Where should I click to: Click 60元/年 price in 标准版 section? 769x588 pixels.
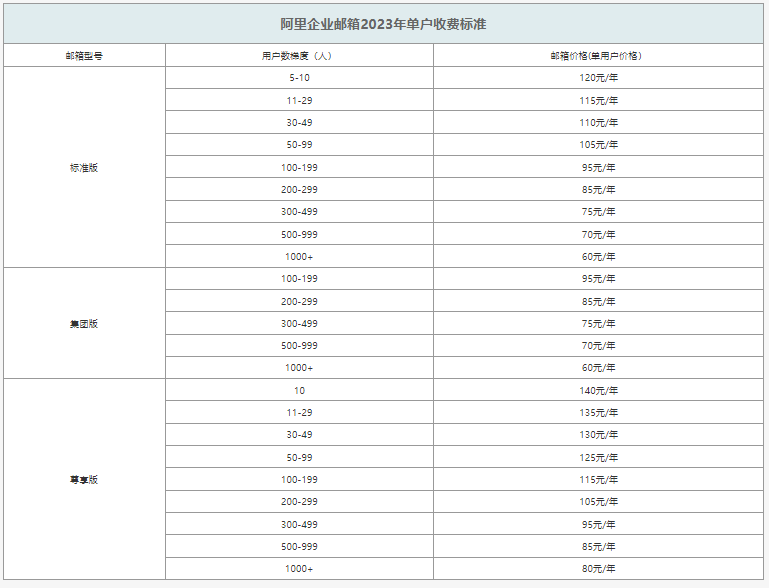(598, 256)
